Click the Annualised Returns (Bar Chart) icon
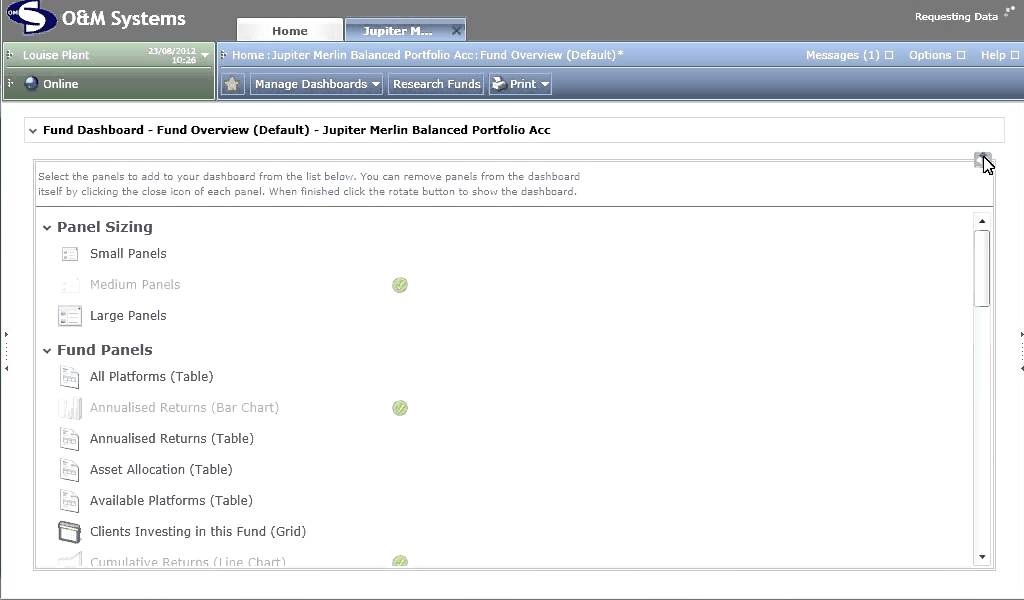Screen dimensions: 1024x600 [69, 408]
